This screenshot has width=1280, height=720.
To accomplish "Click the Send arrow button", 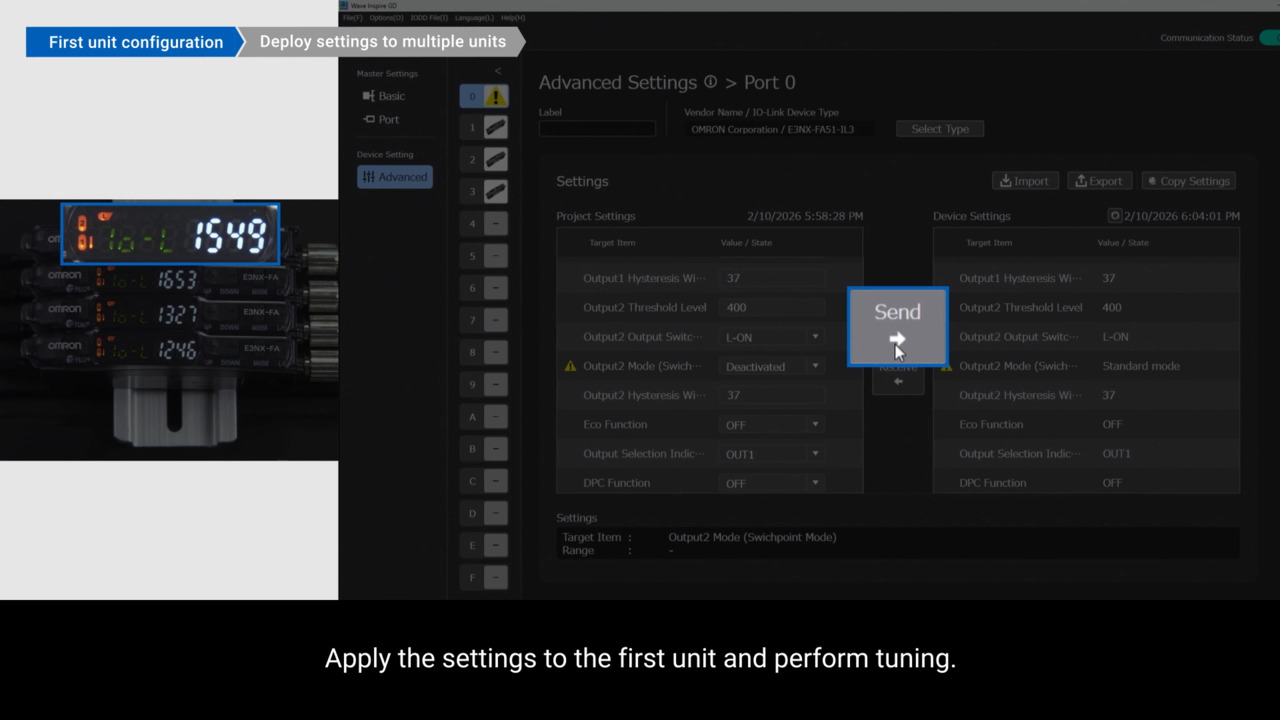I will pyautogui.click(x=897, y=327).
